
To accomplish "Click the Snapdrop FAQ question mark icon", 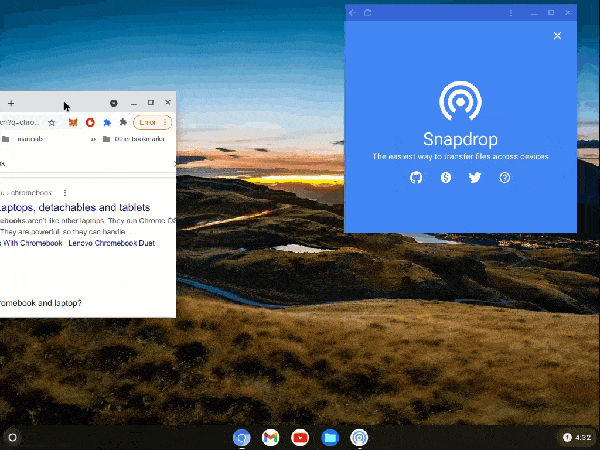I will tap(505, 178).
